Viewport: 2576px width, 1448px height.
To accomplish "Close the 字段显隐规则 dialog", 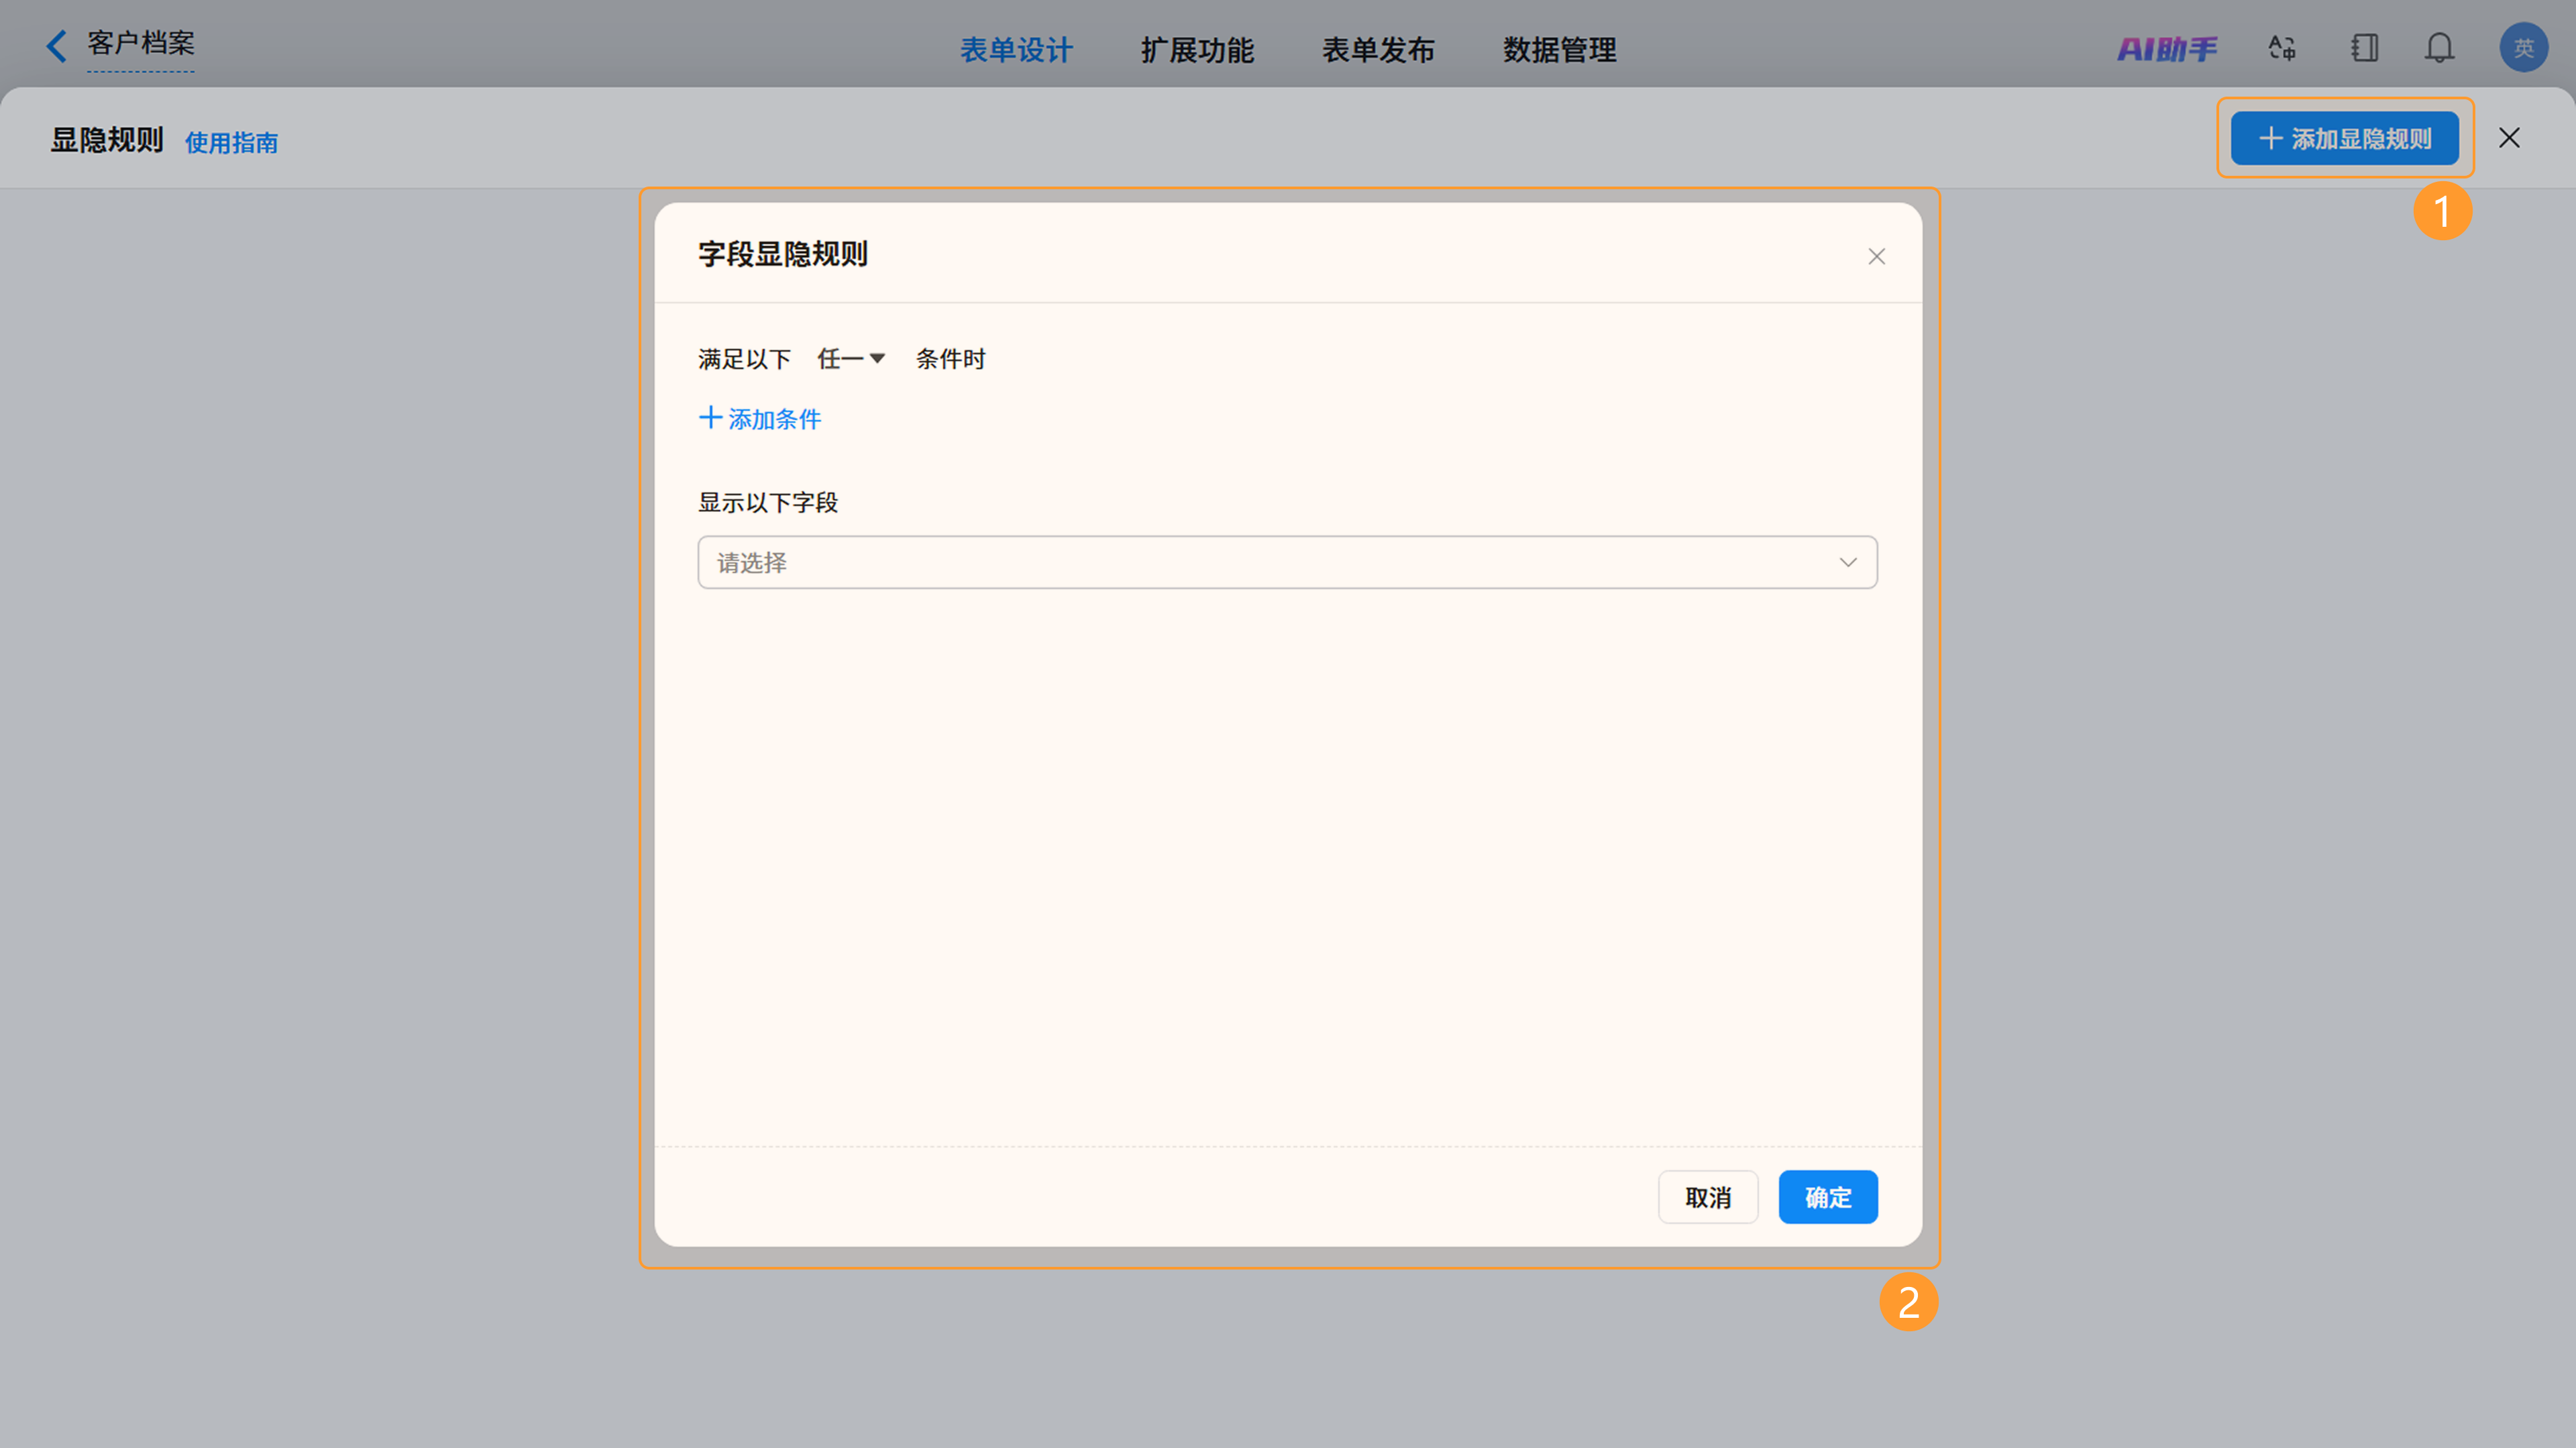I will 1876,257.
